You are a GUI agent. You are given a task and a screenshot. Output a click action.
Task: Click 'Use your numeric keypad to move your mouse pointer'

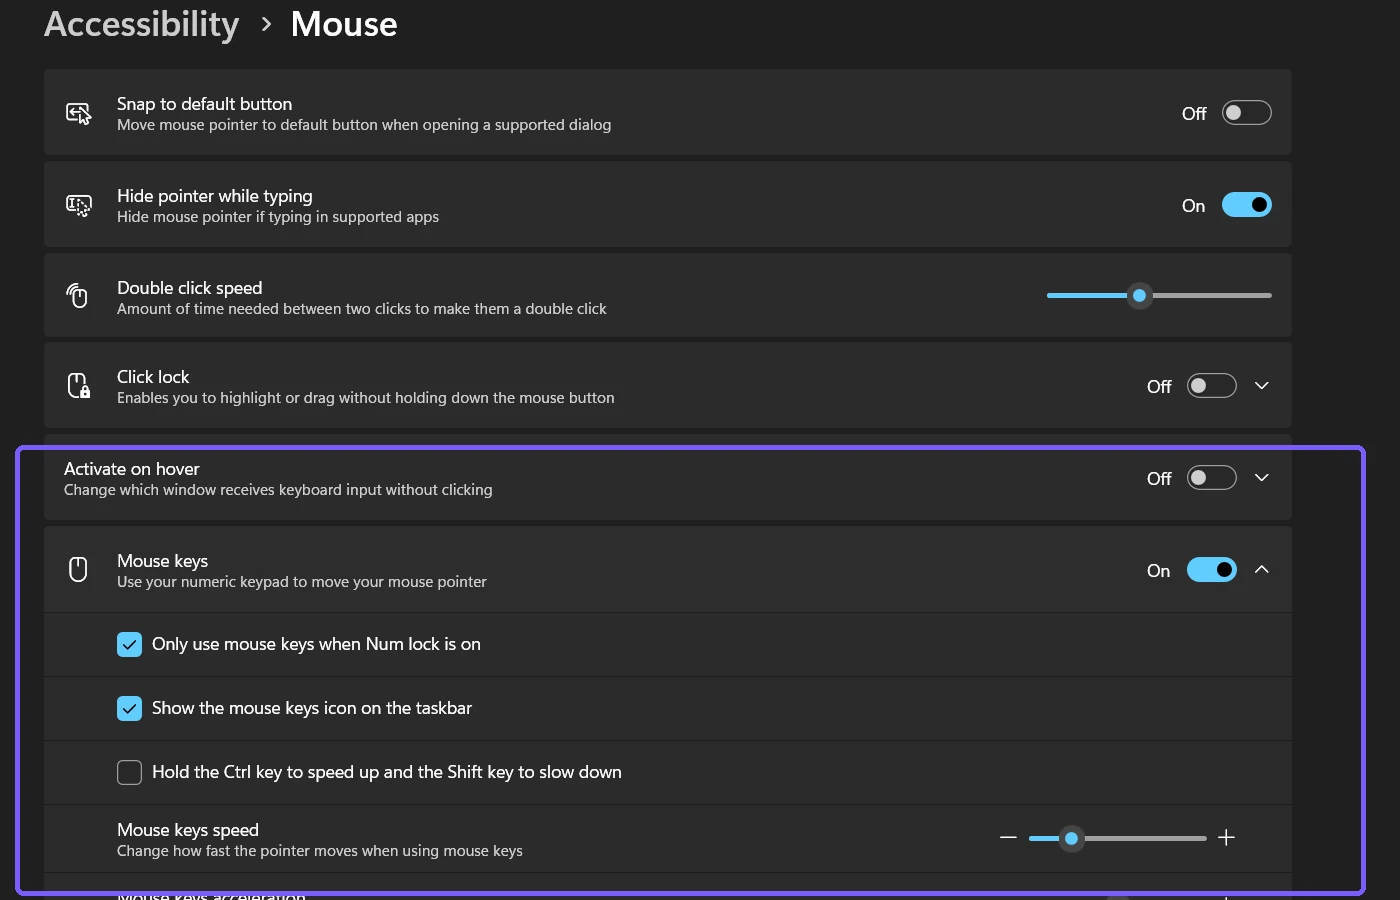tap(302, 582)
